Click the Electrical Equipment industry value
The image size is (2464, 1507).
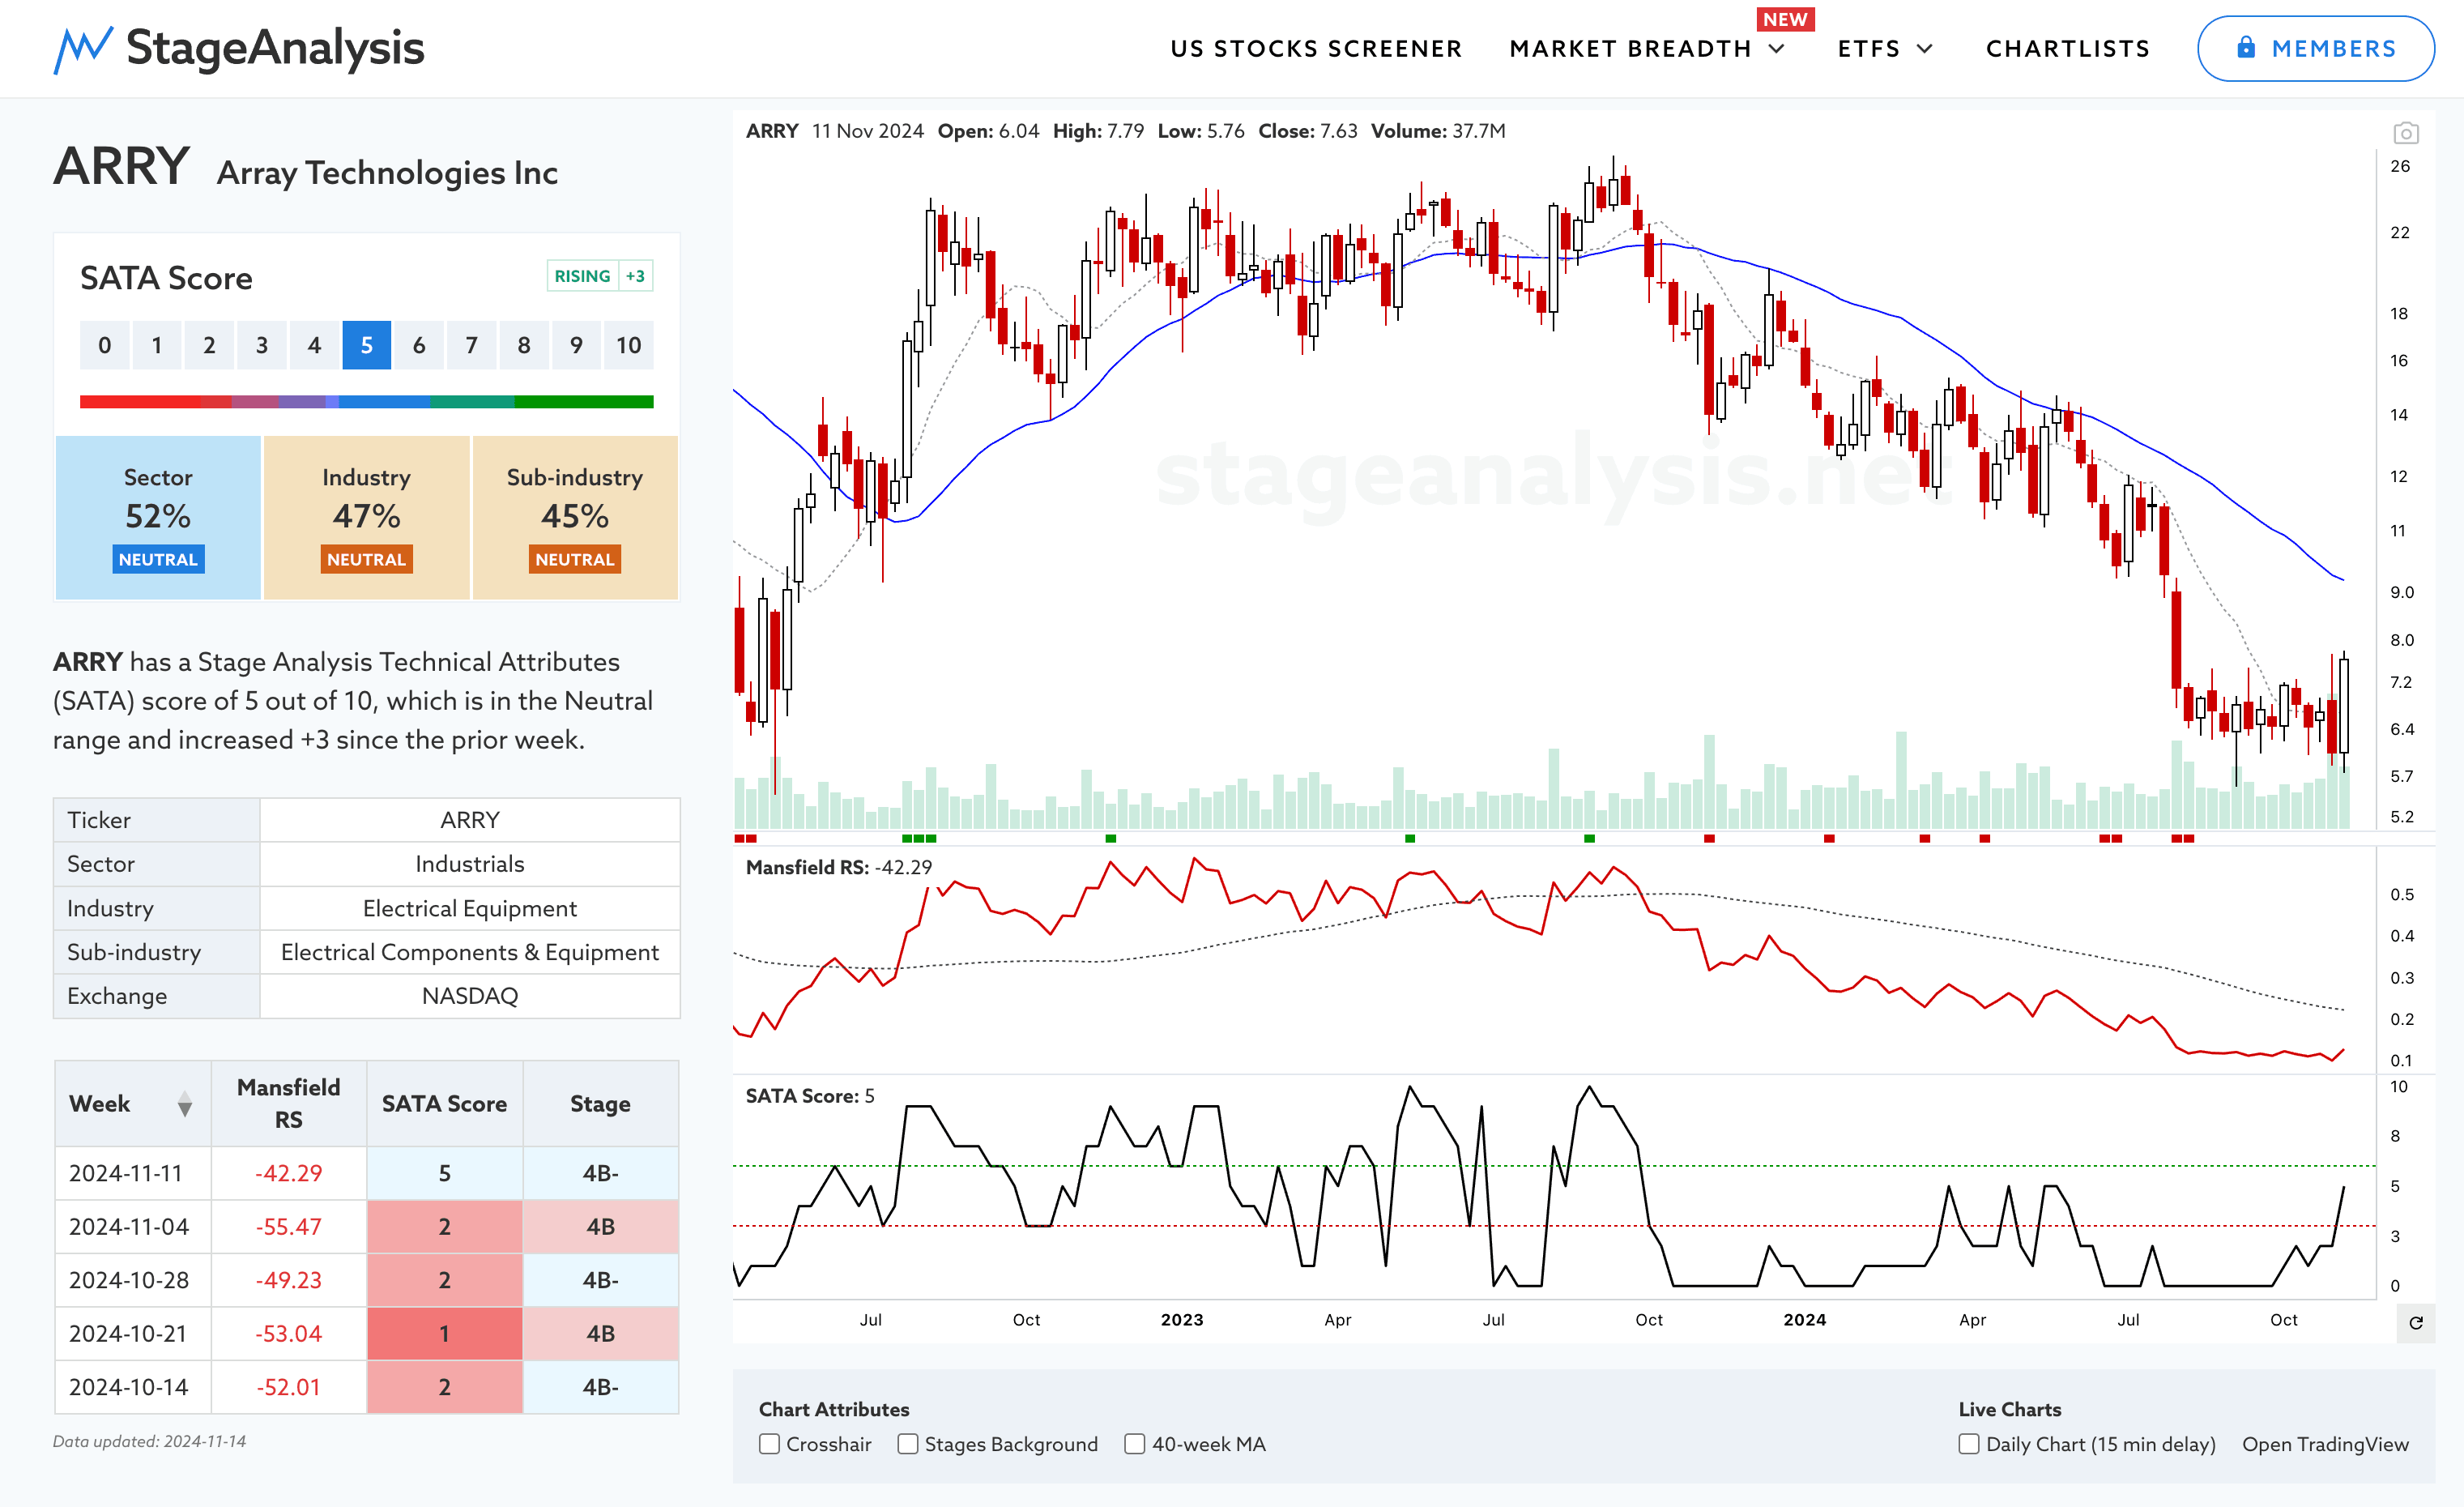coord(469,908)
